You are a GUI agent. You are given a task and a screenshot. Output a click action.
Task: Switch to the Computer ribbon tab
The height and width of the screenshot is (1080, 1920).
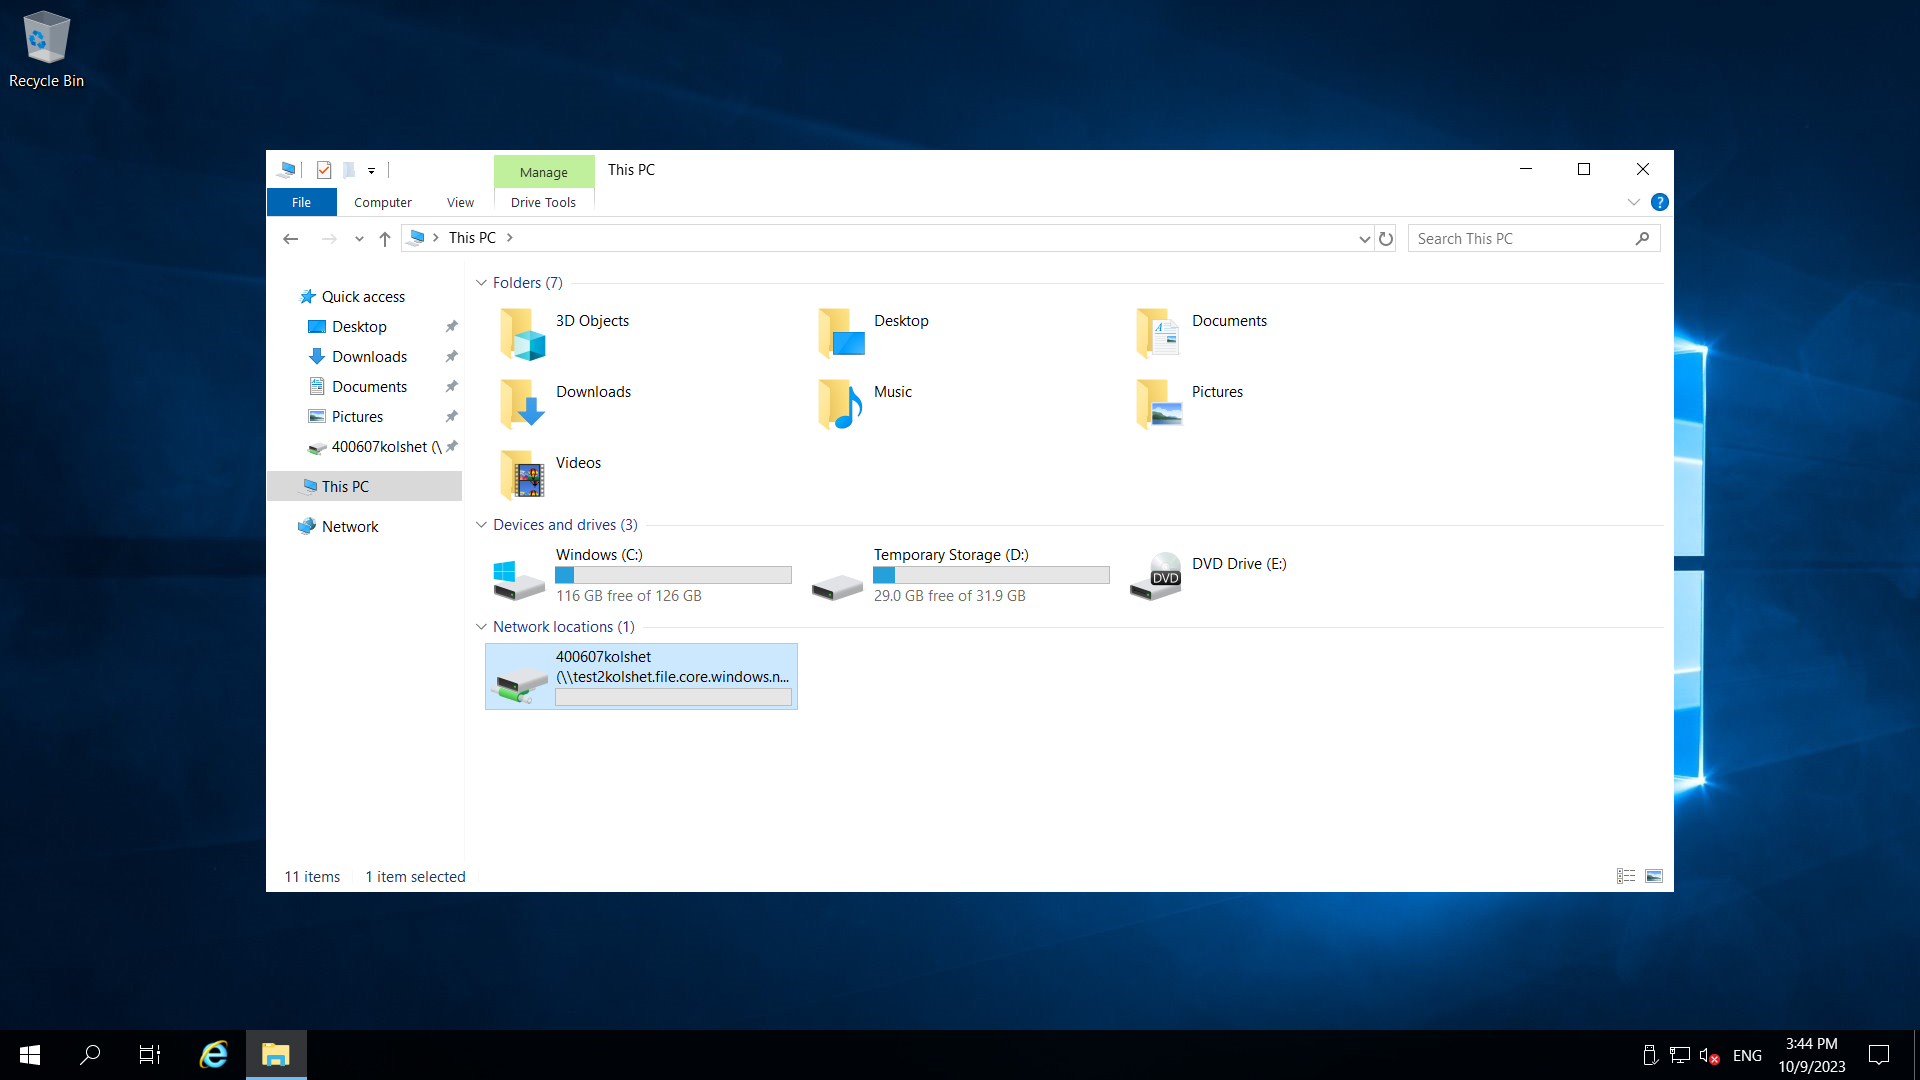[382, 202]
